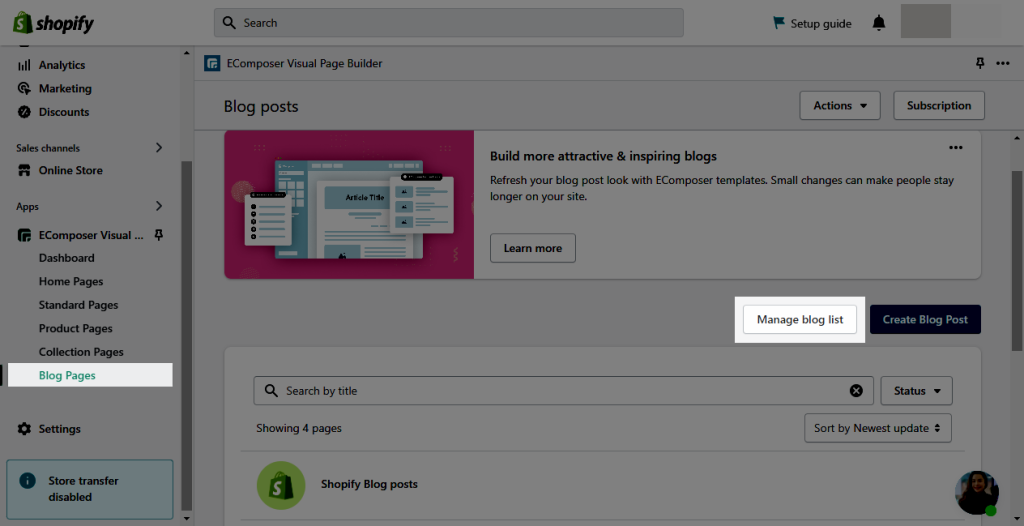Click main content scrollbar up arrow

[1017, 138]
